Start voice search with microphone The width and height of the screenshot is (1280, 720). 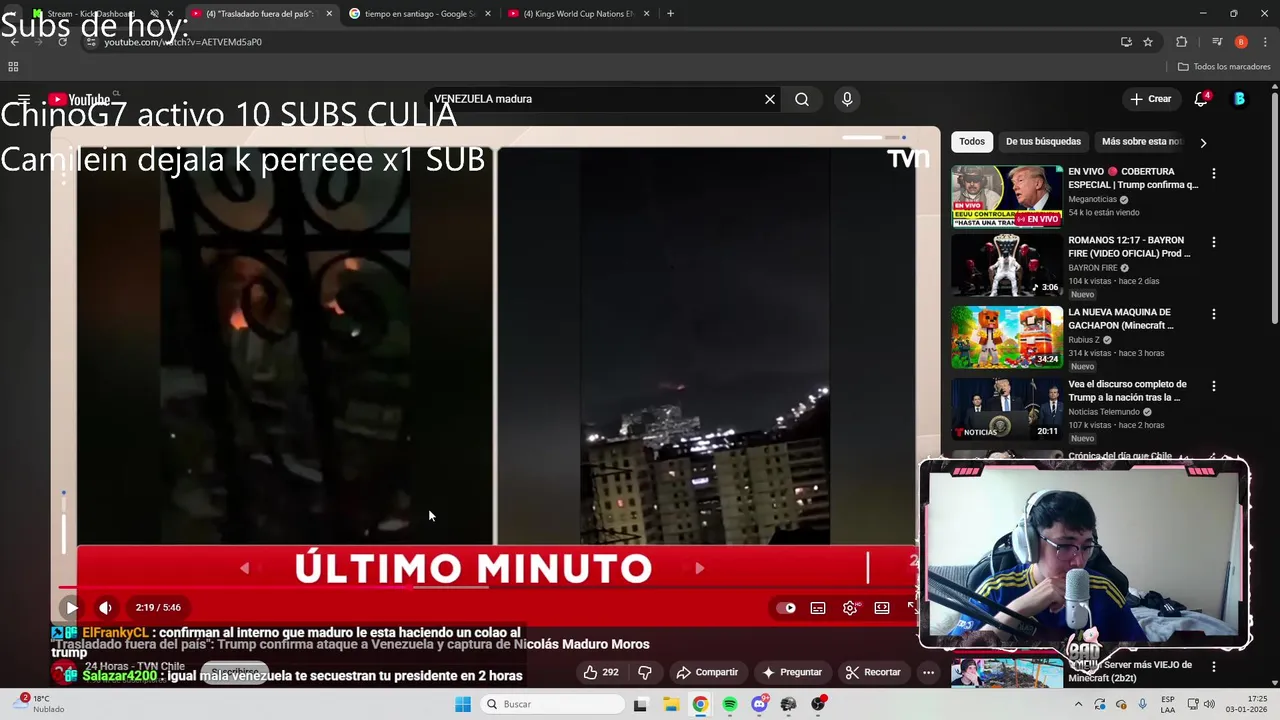(x=847, y=99)
